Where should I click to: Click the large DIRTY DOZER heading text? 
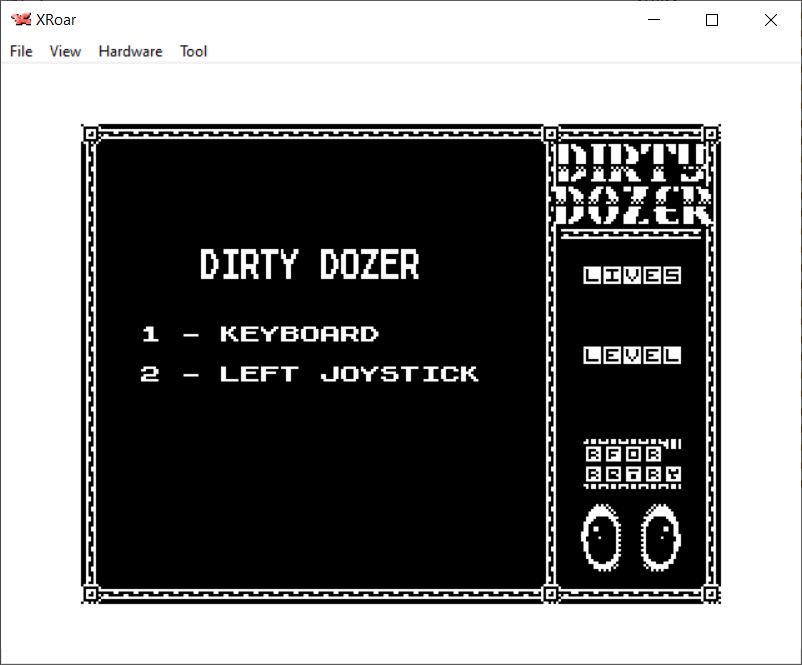pyautogui.click(x=309, y=265)
